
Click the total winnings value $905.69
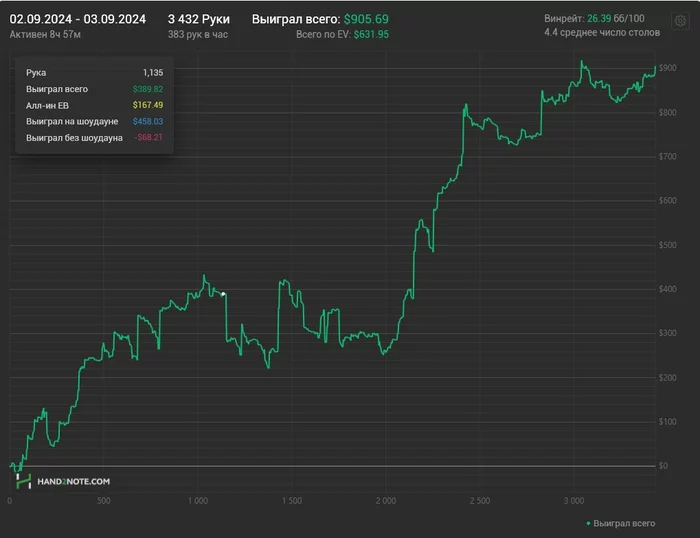click(x=366, y=19)
